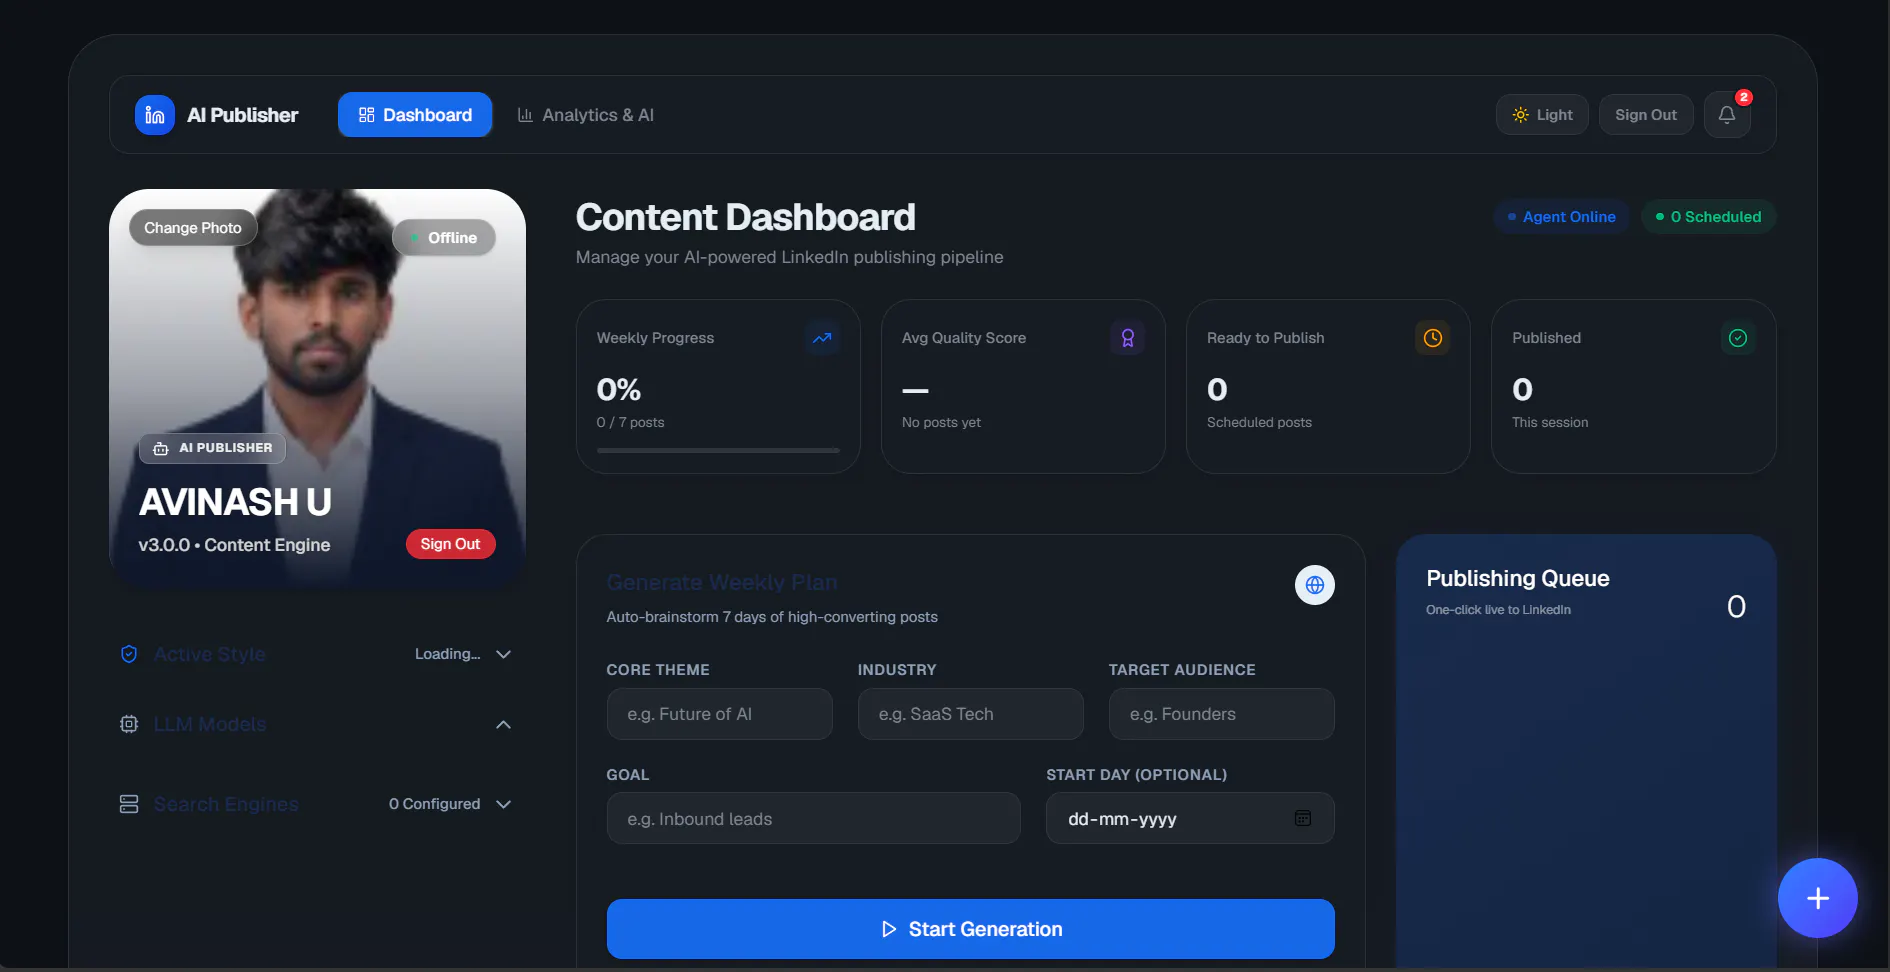Click the robot icon in AI PUBLISHER badge
The image size is (1890, 972).
161,448
